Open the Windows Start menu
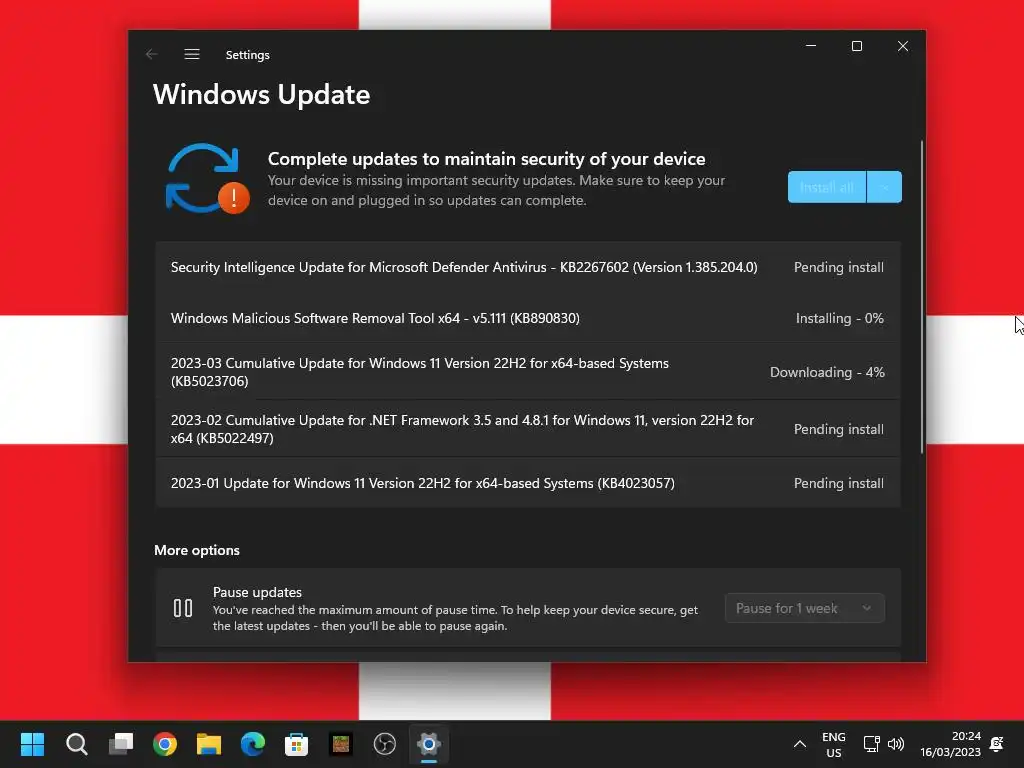The height and width of the screenshot is (768, 1024). [33, 744]
